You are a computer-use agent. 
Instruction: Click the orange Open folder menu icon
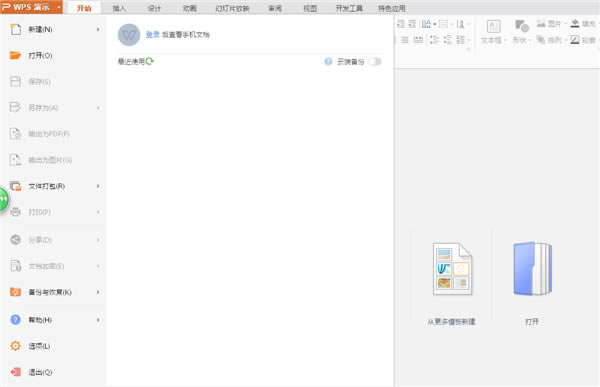click(15, 56)
